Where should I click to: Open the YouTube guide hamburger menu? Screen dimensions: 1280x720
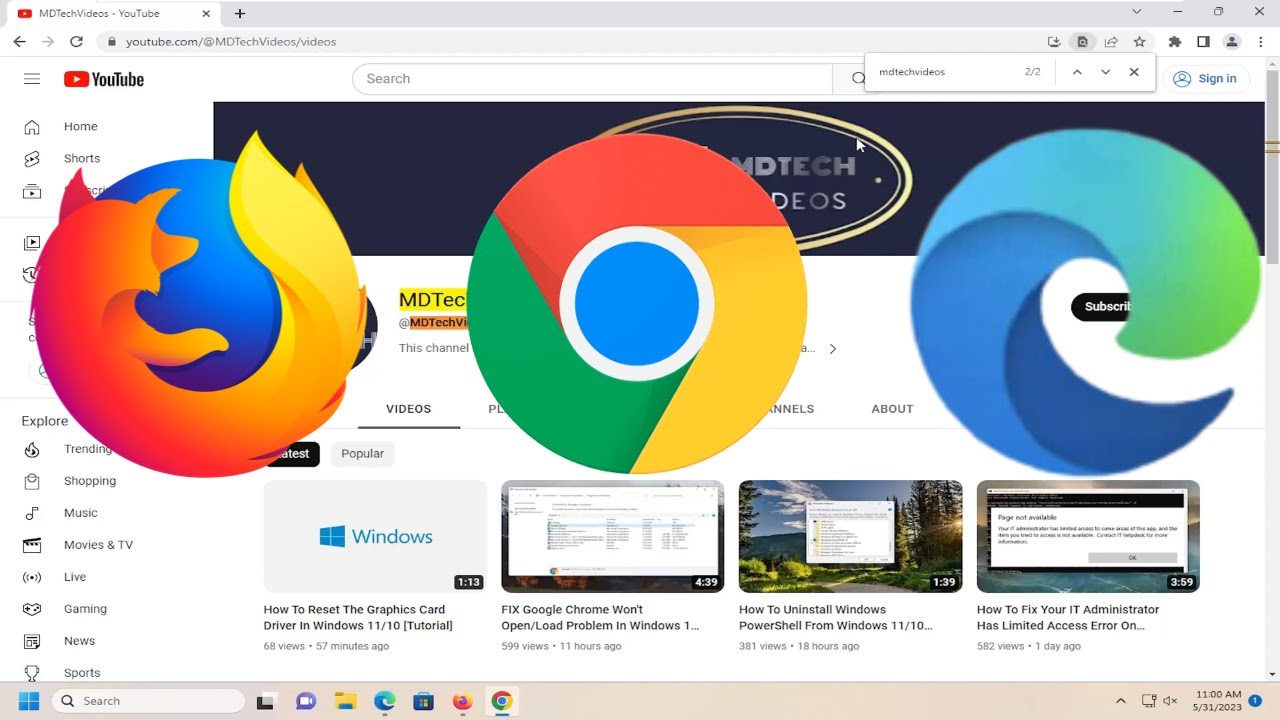pyautogui.click(x=32, y=79)
